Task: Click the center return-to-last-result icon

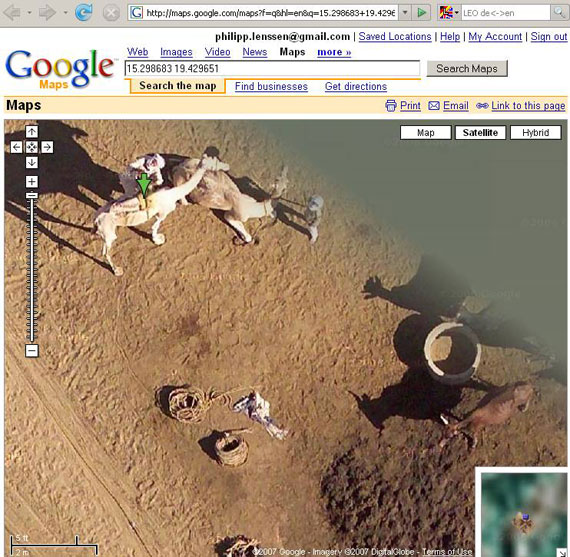Action: (32, 147)
